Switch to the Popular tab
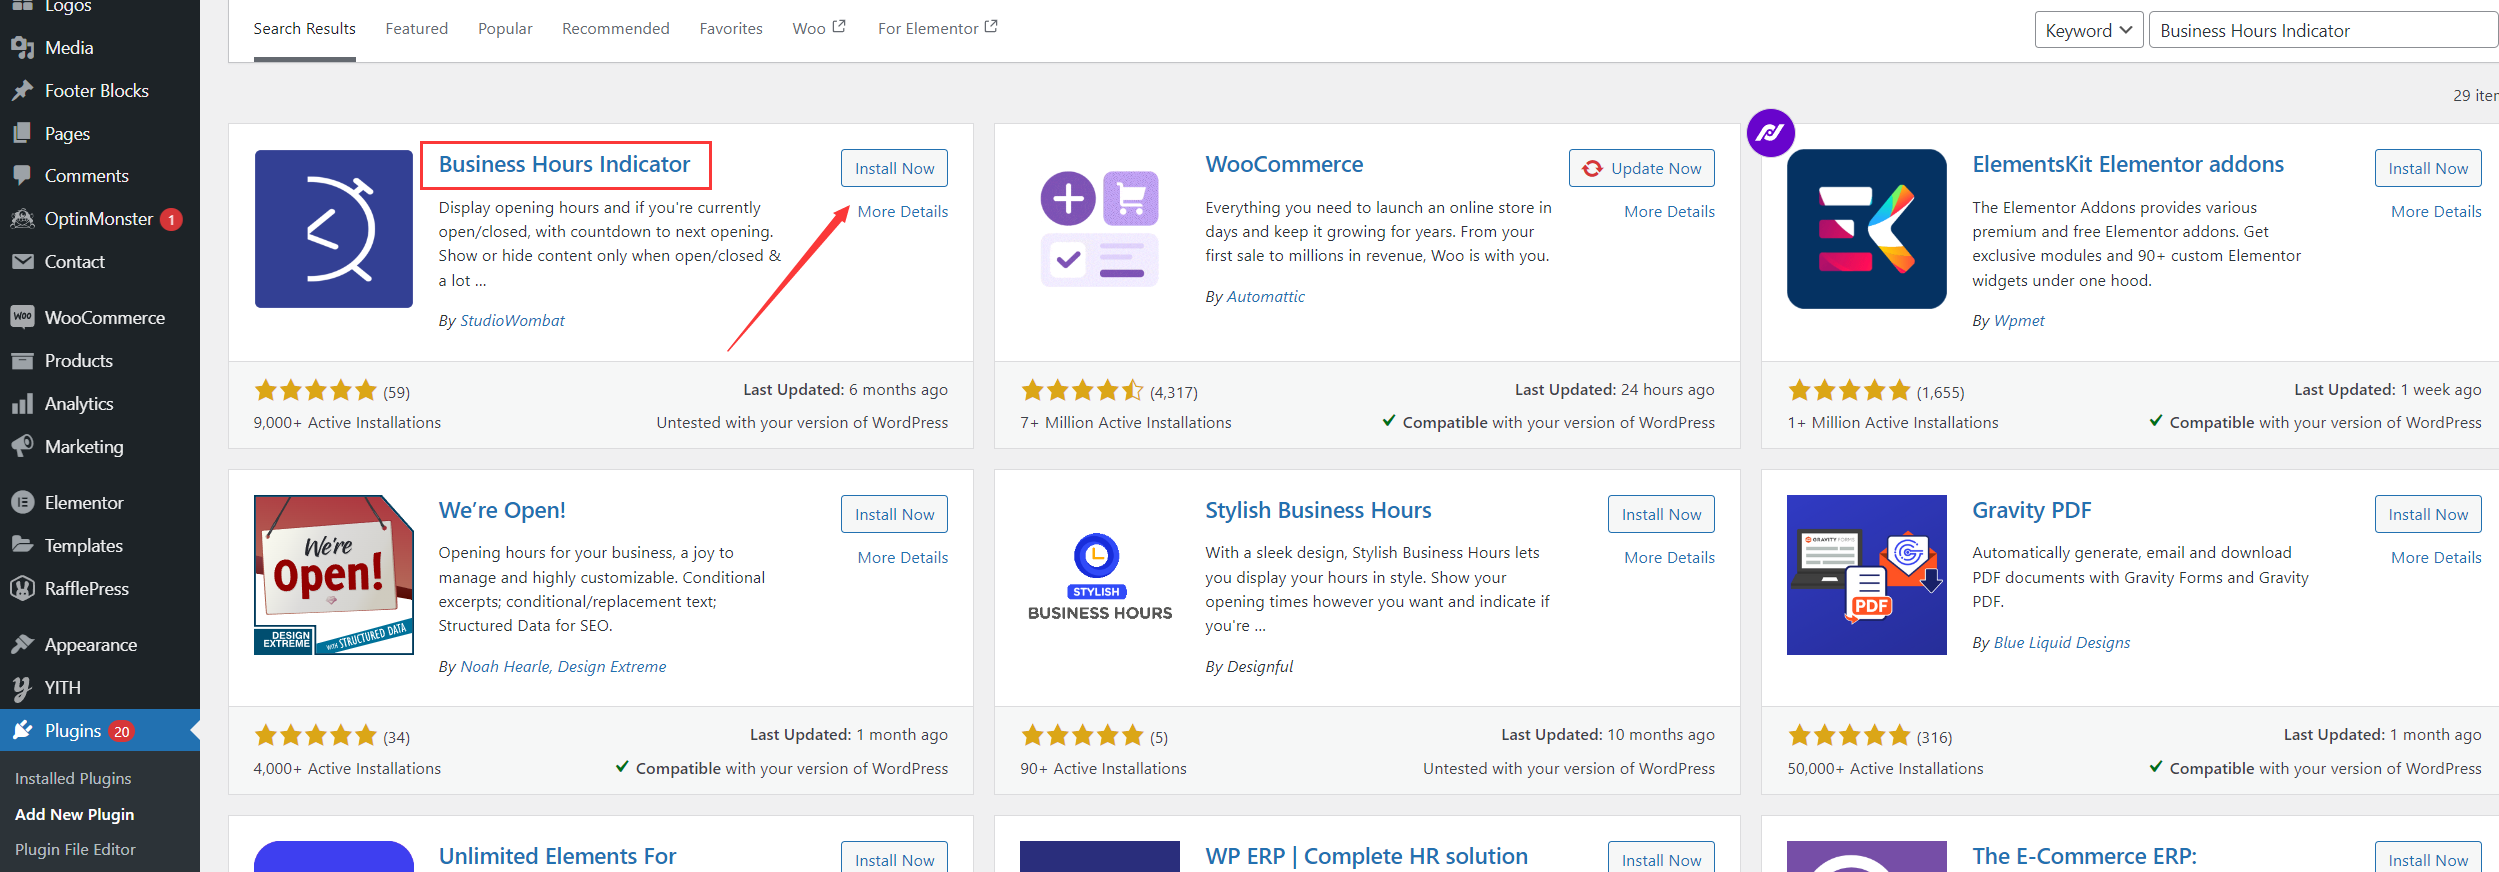The image size is (2499, 872). [505, 29]
